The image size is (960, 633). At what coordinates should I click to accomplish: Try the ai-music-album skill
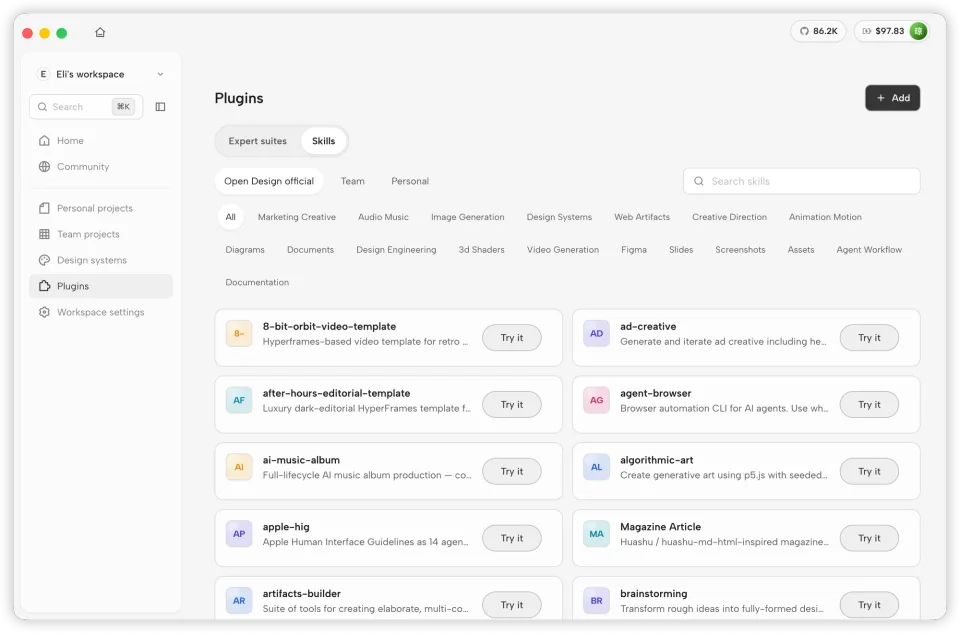tap(512, 471)
